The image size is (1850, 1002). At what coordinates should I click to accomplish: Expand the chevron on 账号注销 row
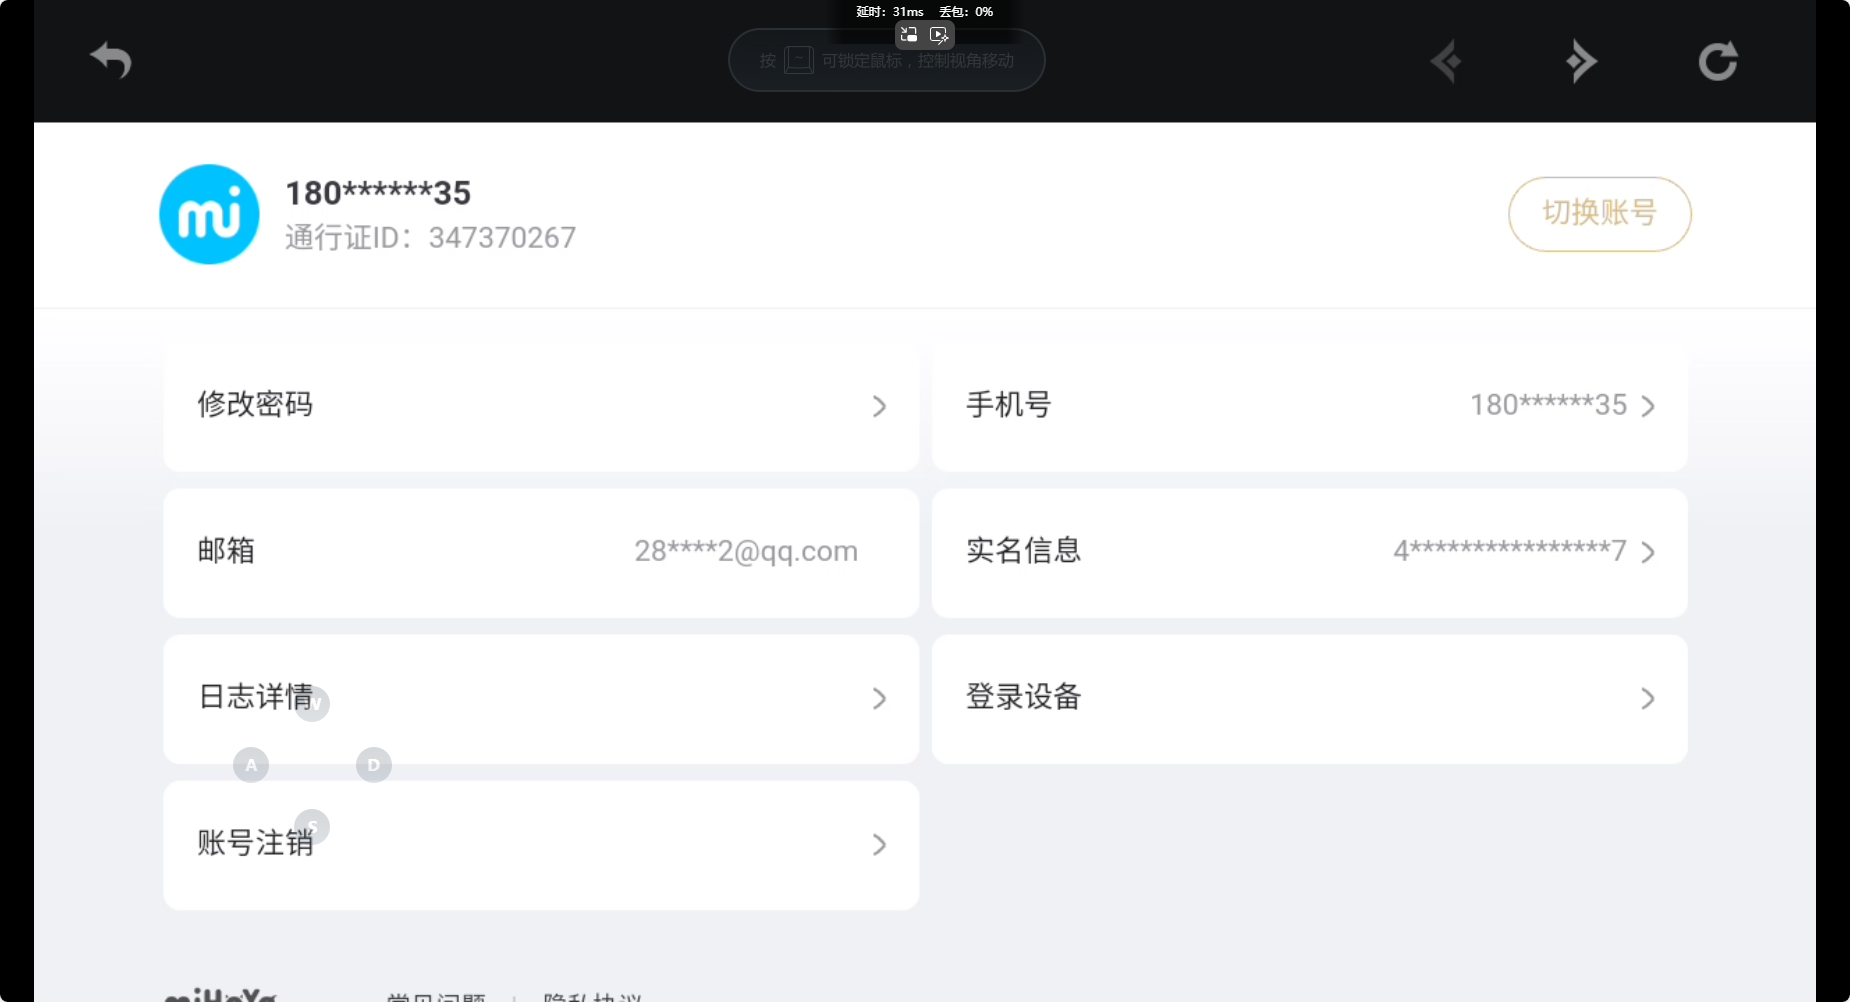879,844
